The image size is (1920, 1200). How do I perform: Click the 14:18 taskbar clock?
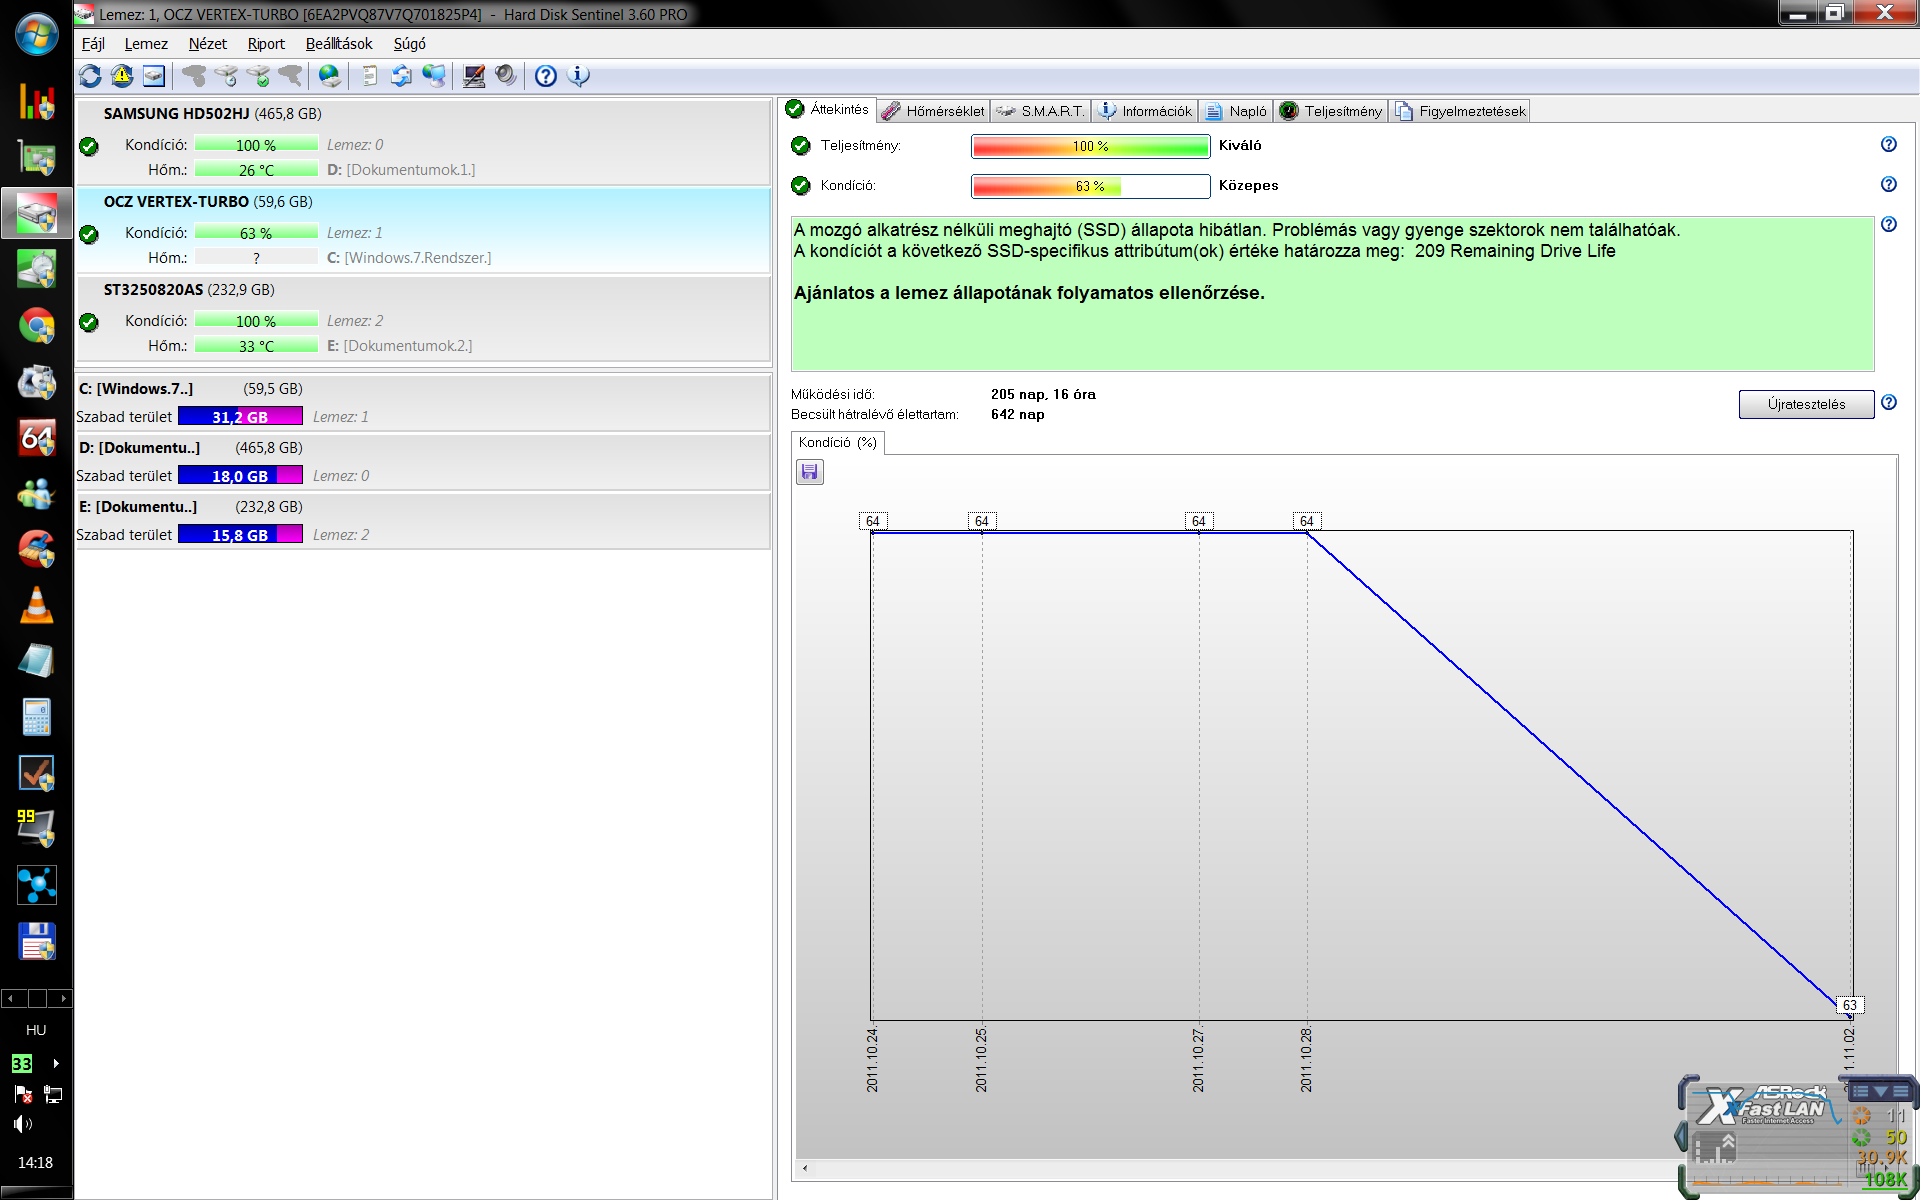35,1162
